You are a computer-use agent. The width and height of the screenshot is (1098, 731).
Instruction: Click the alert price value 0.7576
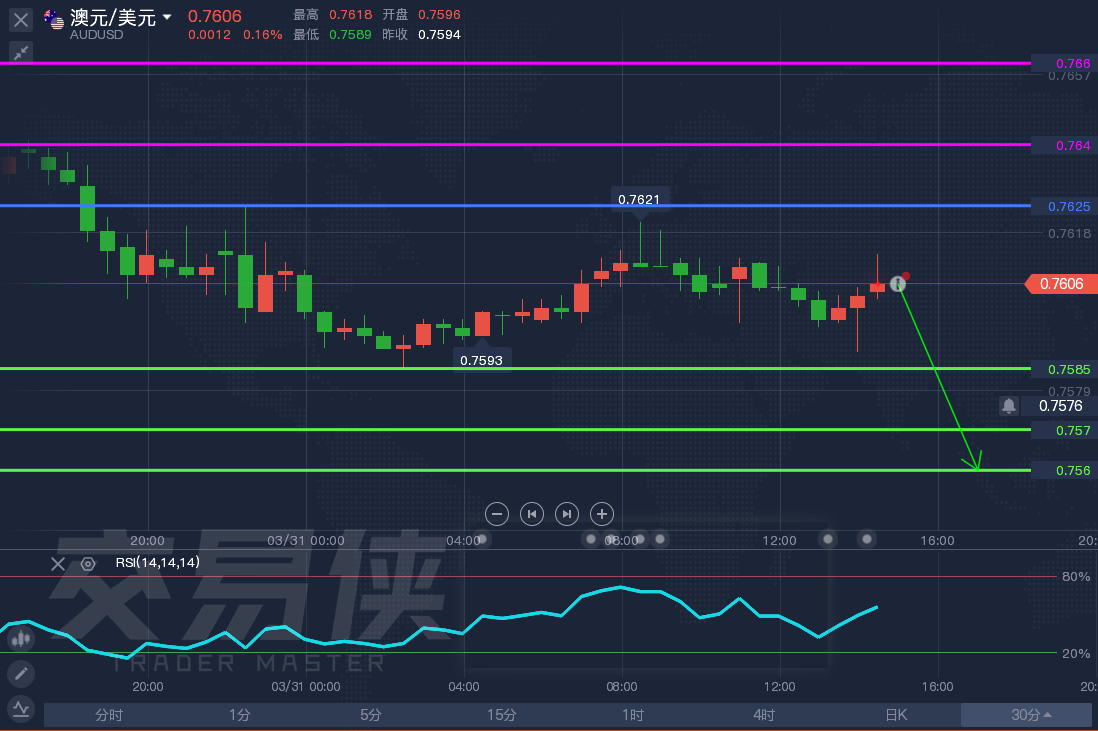pyautogui.click(x=1059, y=405)
